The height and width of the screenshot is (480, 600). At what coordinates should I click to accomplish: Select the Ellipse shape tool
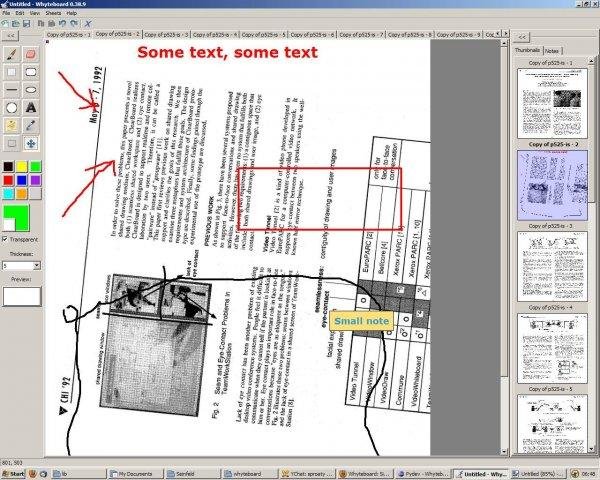(x=31, y=90)
